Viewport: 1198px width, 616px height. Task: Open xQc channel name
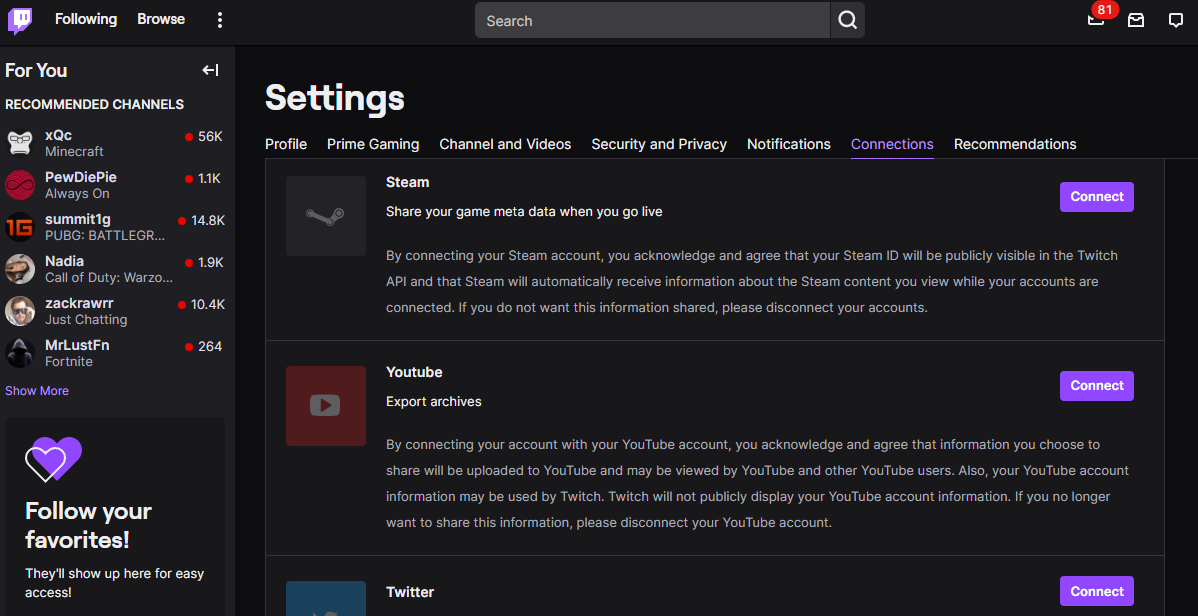pos(58,135)
